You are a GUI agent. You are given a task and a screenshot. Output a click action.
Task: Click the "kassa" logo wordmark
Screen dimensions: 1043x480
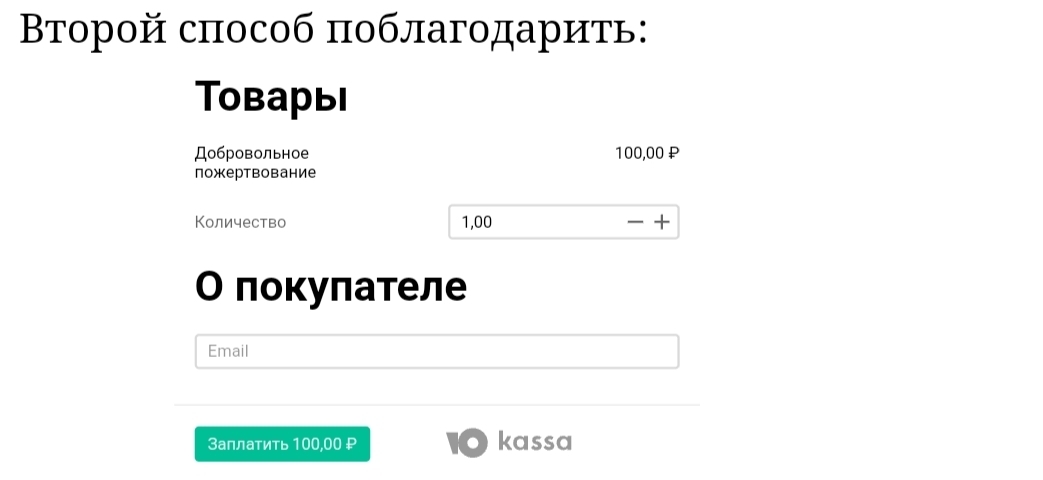[535, 442]
